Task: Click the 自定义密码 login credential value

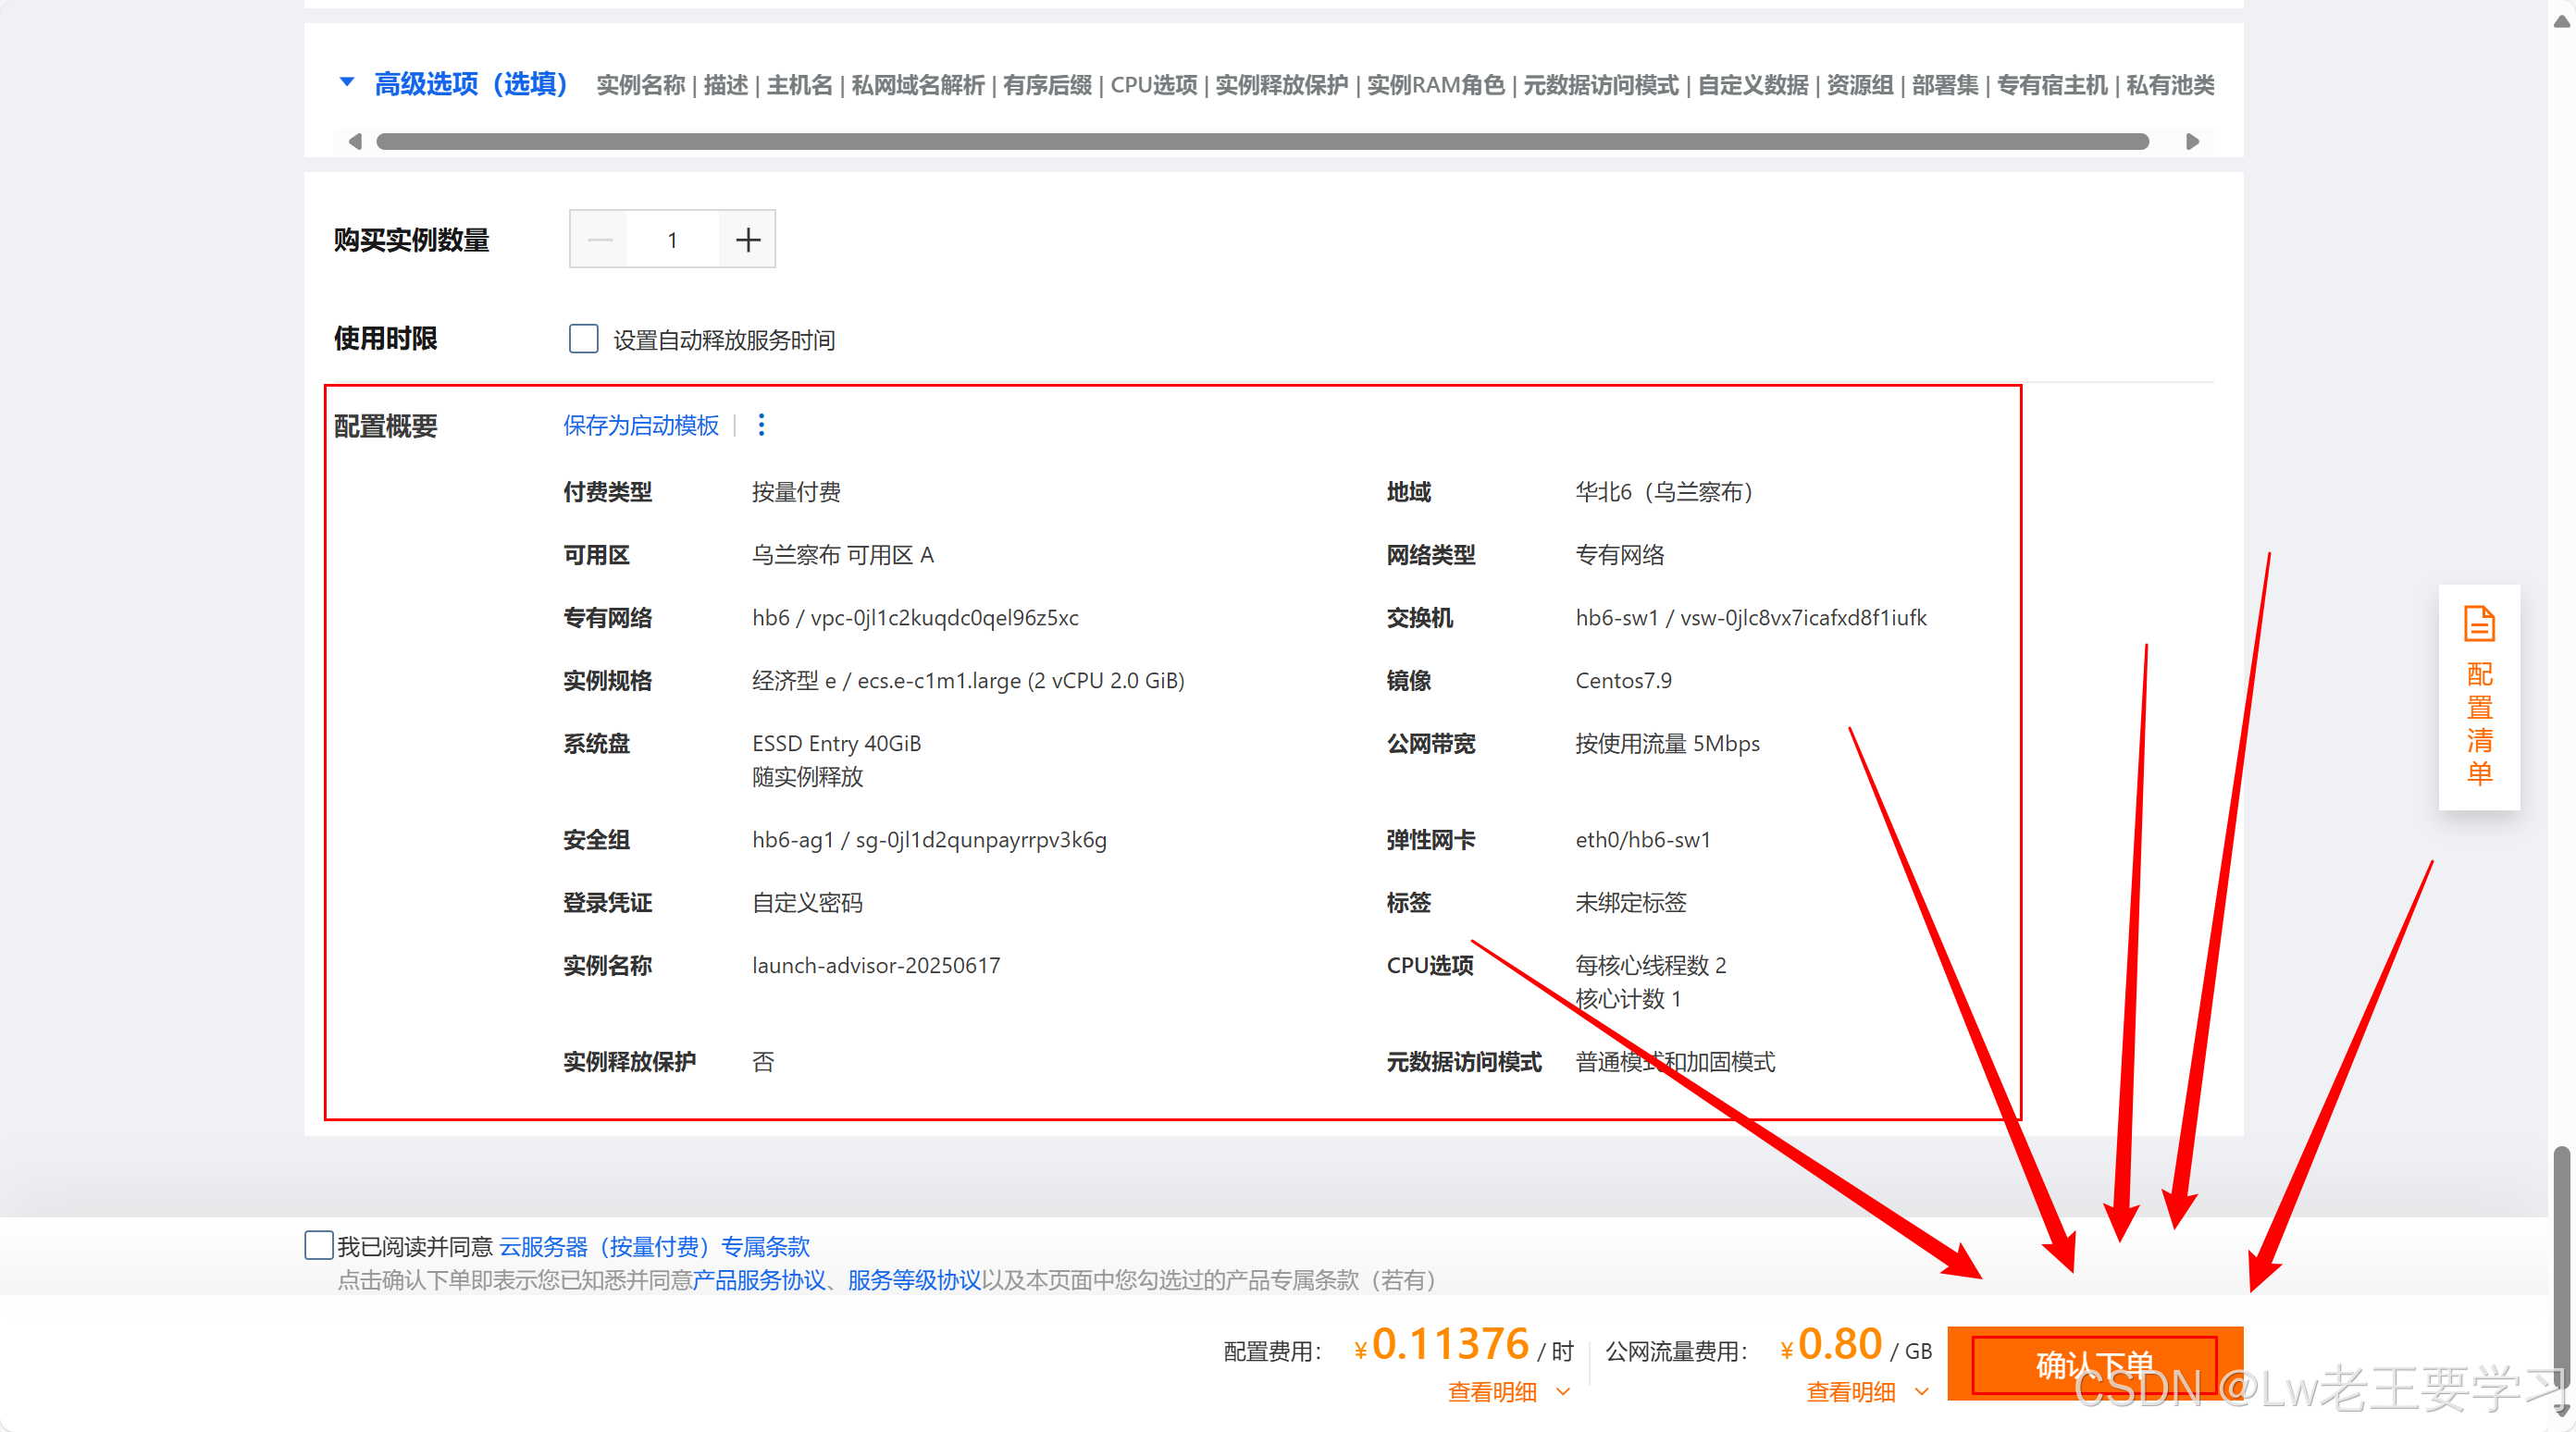Action: 807,903
